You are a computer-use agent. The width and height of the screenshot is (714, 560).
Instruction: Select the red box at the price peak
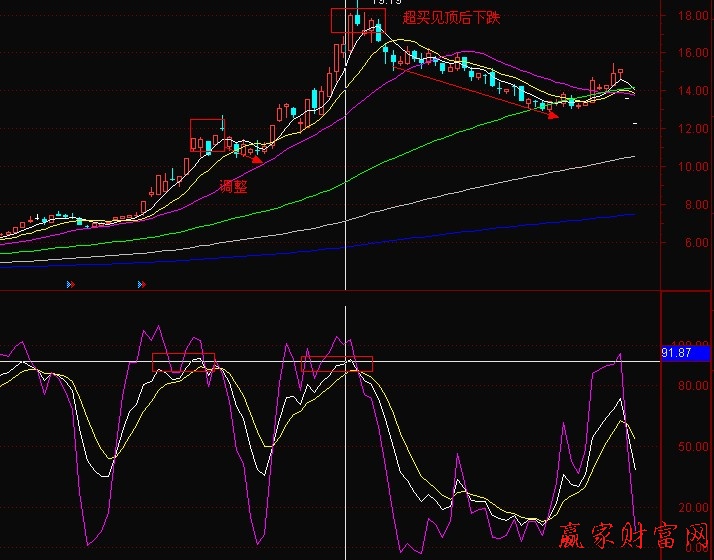tap(357, 20)
